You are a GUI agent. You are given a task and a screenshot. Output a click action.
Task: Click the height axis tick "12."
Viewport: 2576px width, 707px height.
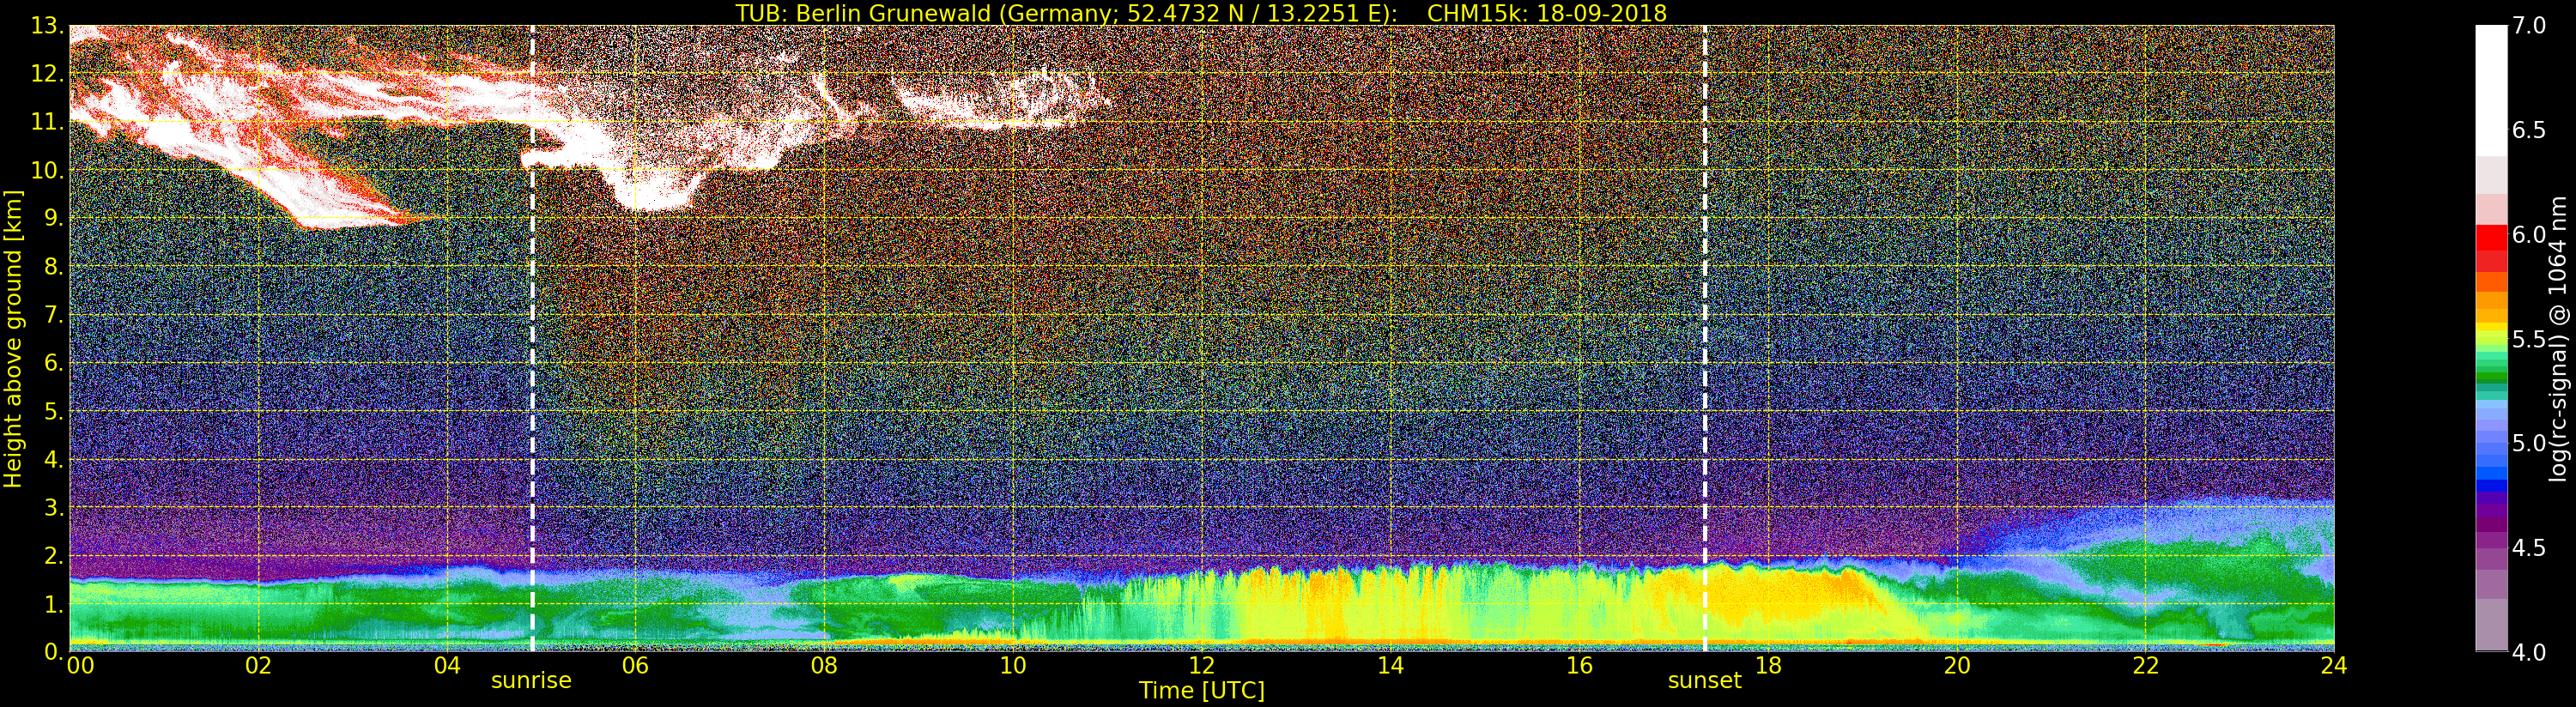(47, 74)
